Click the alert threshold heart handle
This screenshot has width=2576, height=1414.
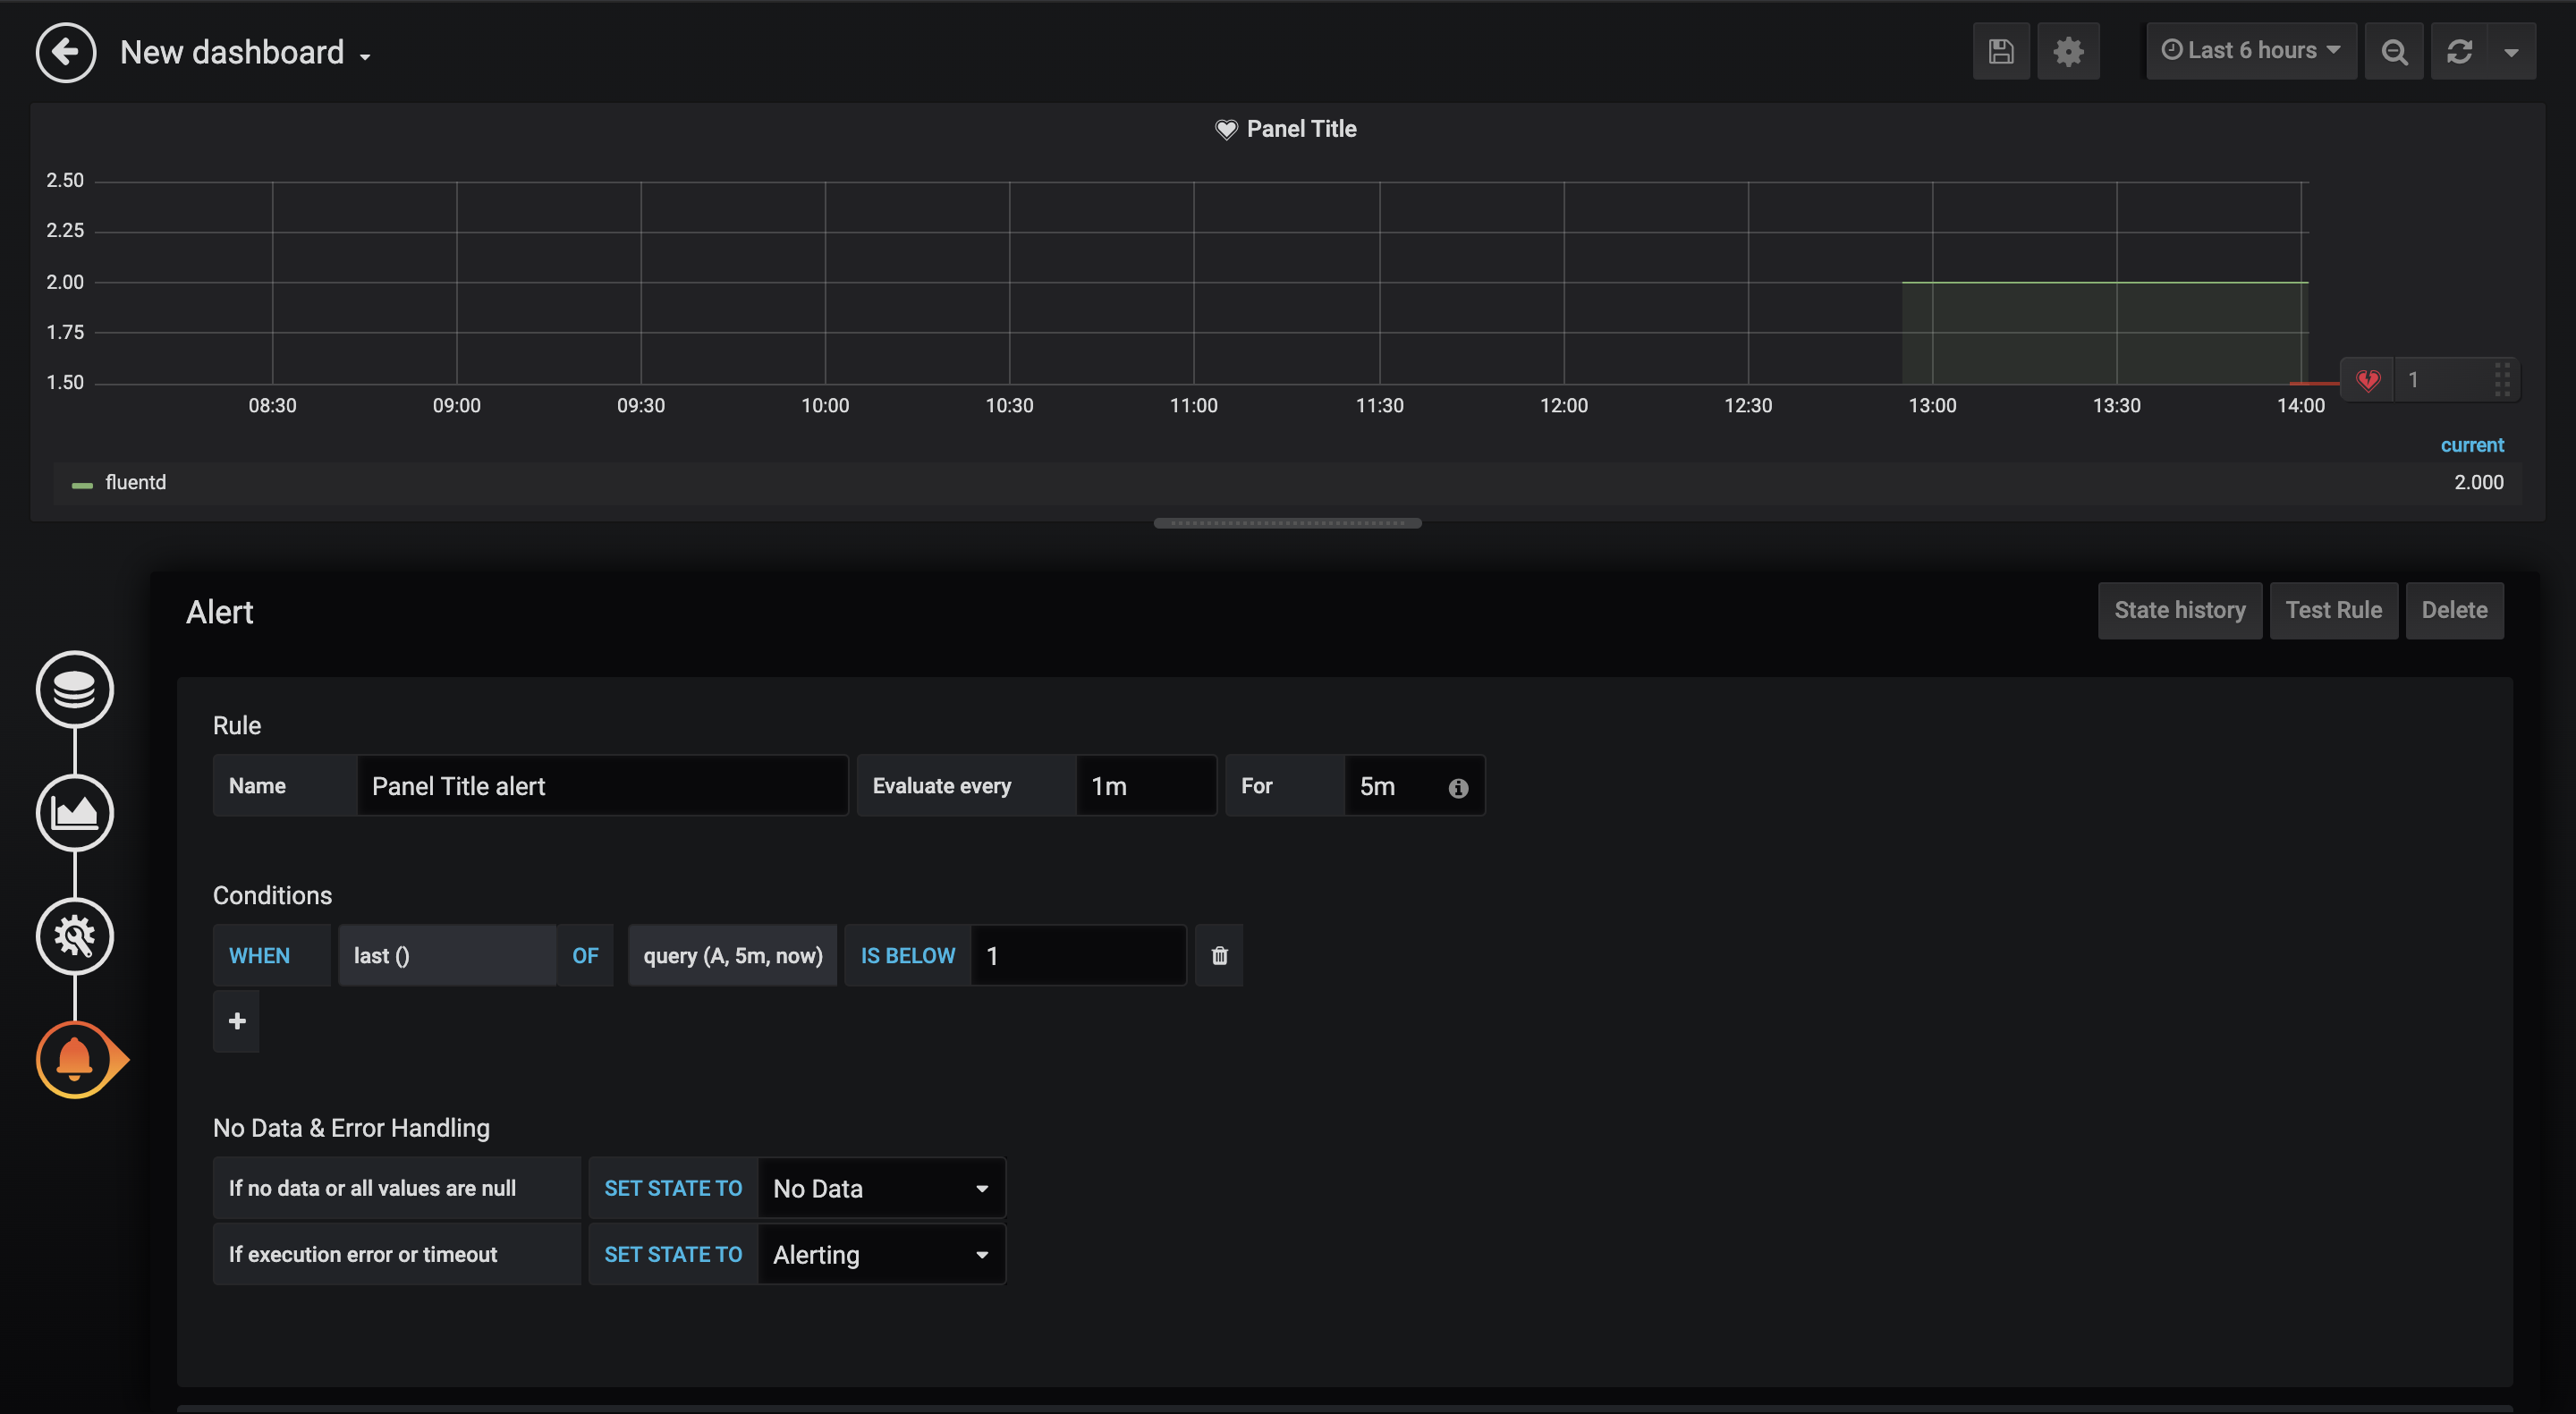pyautogui.click(x=2368, y=380)
